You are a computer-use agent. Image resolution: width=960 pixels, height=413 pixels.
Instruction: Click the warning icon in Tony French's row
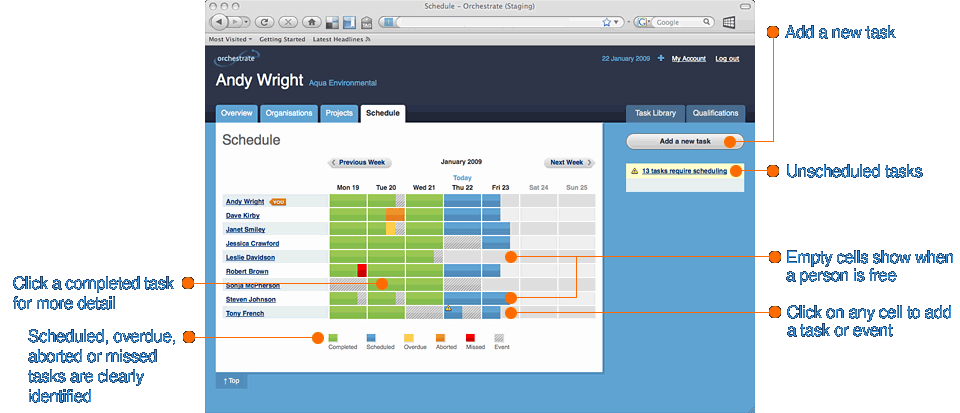point(449,309)
